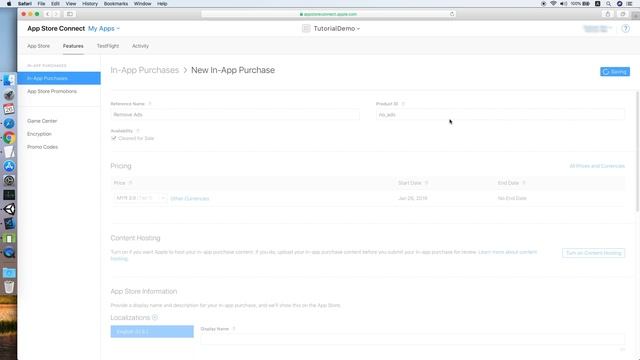Open the App Store dock icon

[9, 166]
